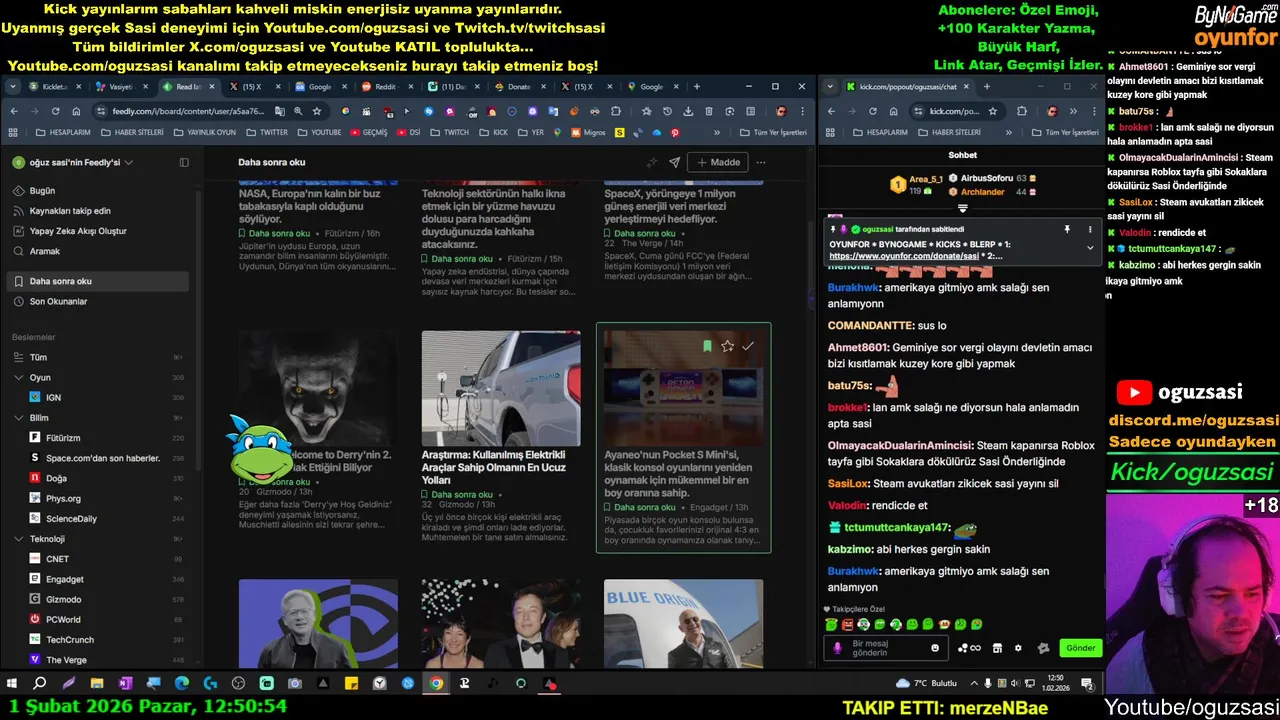Image resolution: width=1280 pixels, height=720 pixels.
Task: Reload the Feedly page
Action: pyautogui.click(x=55, y=111)
